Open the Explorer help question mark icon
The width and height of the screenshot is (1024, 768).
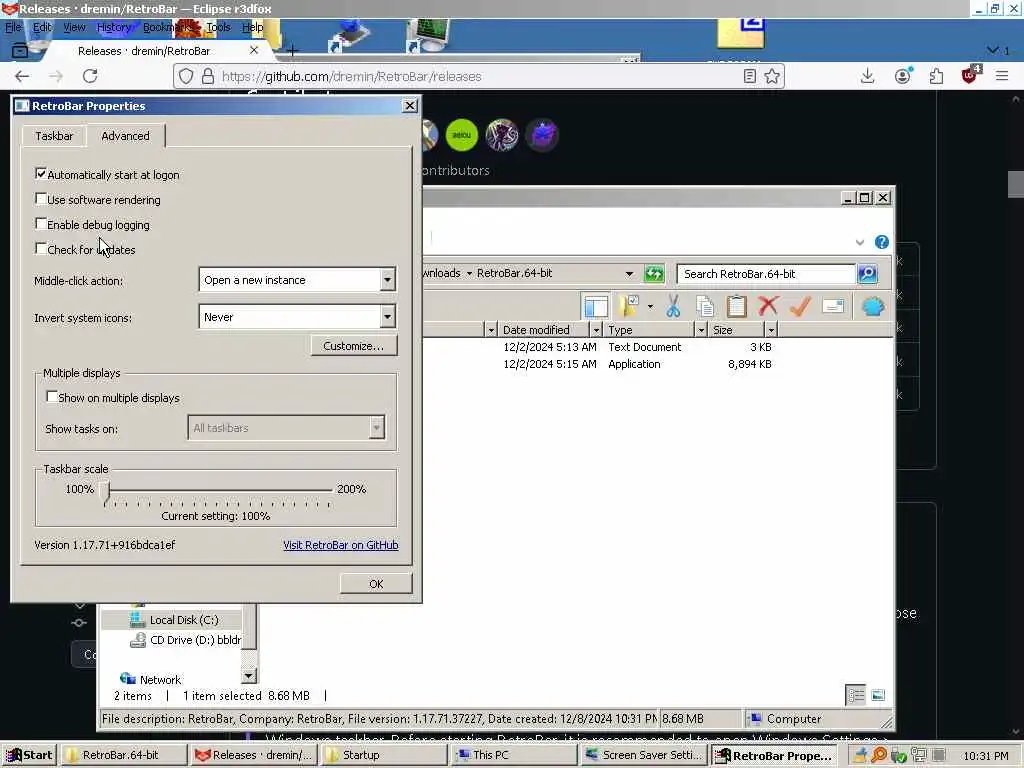(882, 242)
